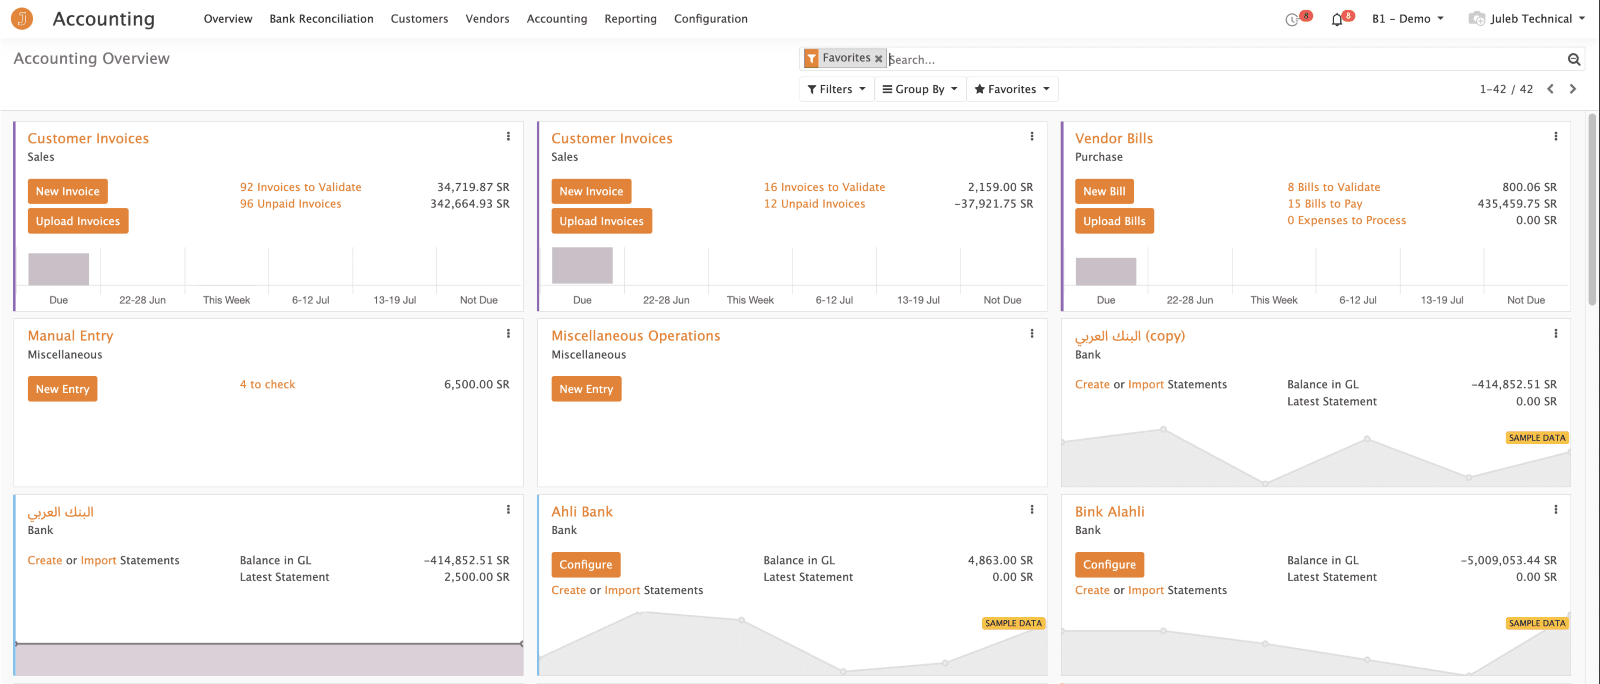This screenshot has width=1600, height=684.
Task: Open 8 Bills to Validate link
Action: [1333, 187]
